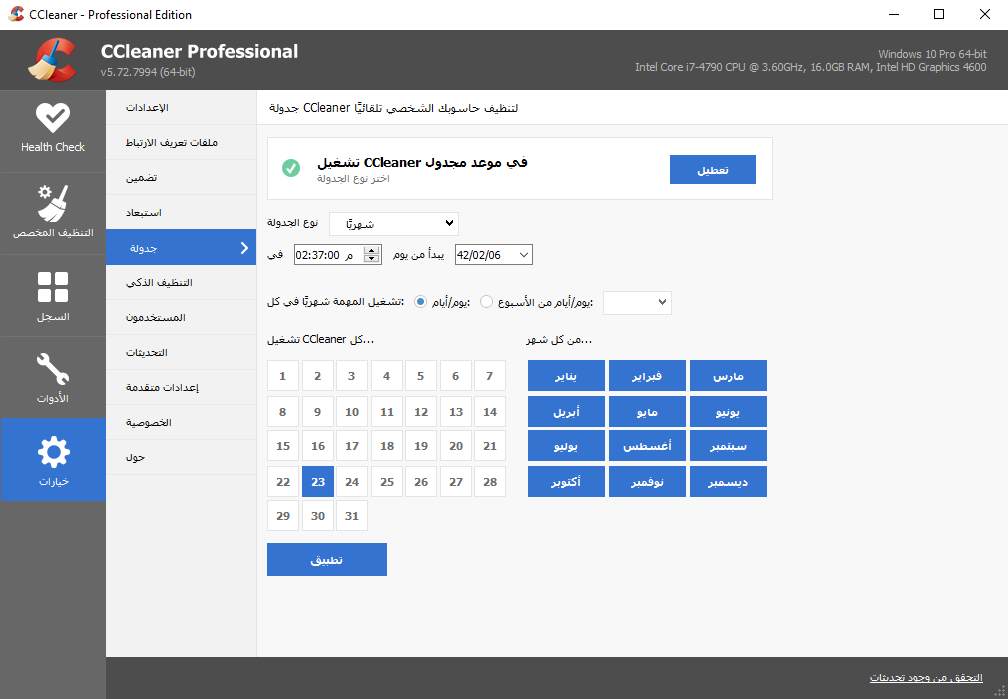Click the التحقق من وجود تحديثات link

[x=926, y=677]
